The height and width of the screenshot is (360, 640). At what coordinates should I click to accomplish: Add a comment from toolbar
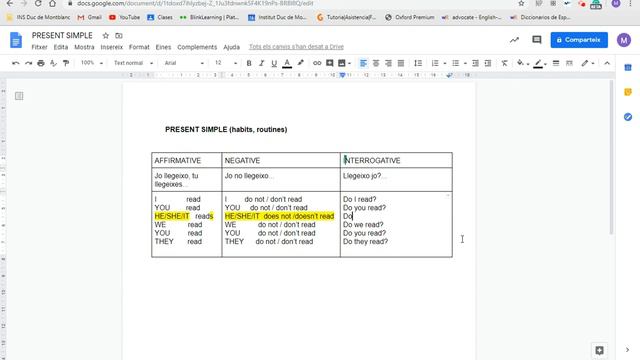click(329, 63)
